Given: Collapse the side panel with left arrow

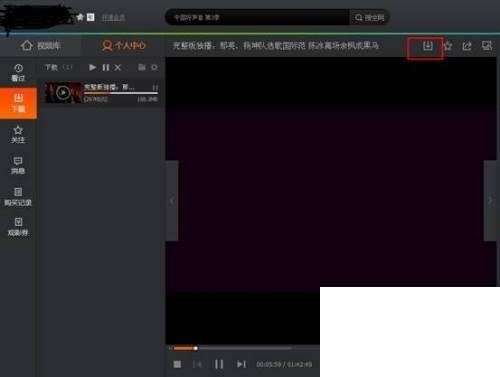Looking at the screenshot, I should pyautogui.click(x=172, y=200).
